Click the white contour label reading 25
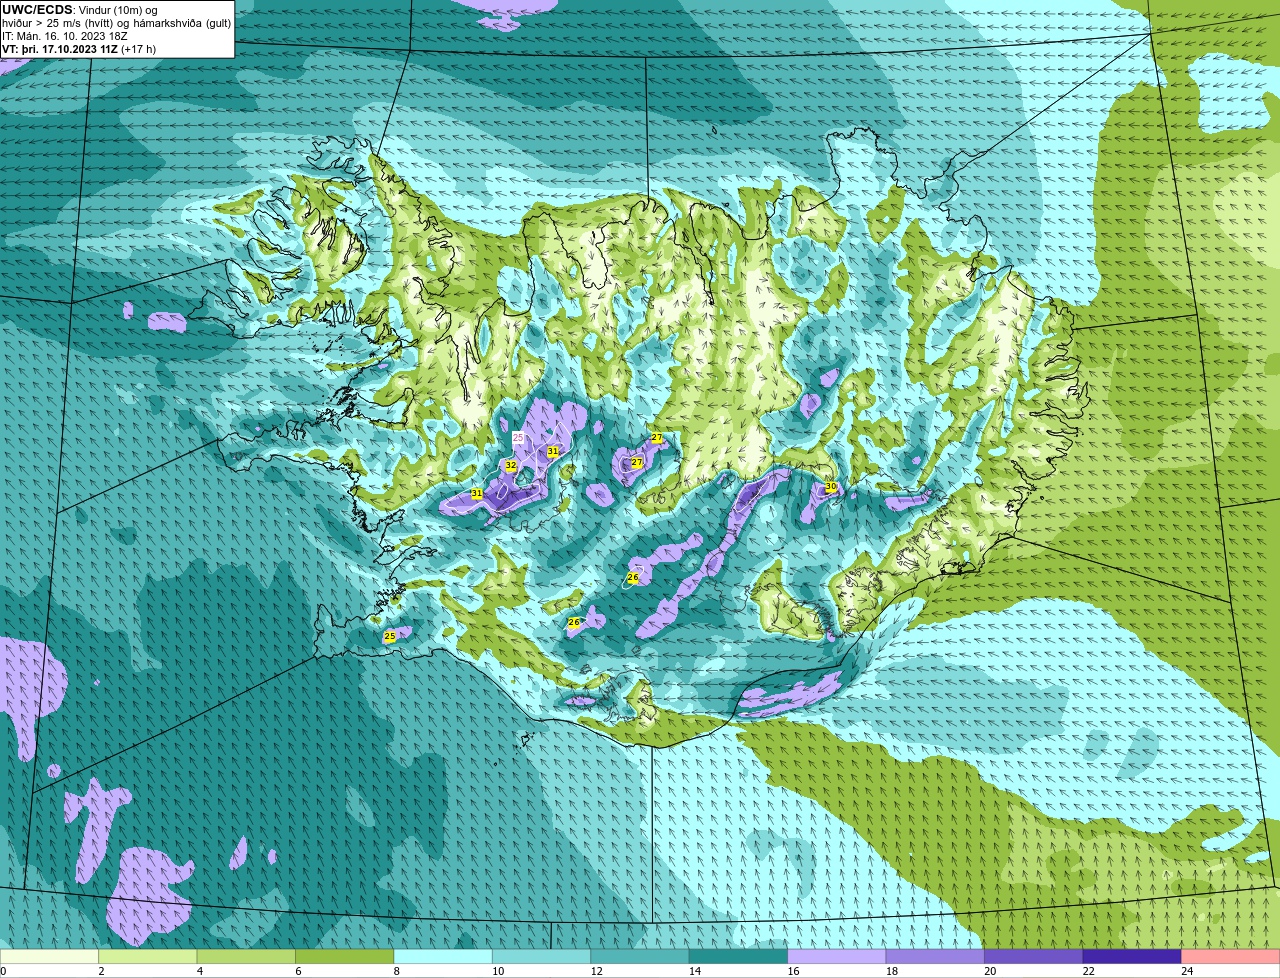This screenshot has height=978, width=1280. click(x=518, y=438)
